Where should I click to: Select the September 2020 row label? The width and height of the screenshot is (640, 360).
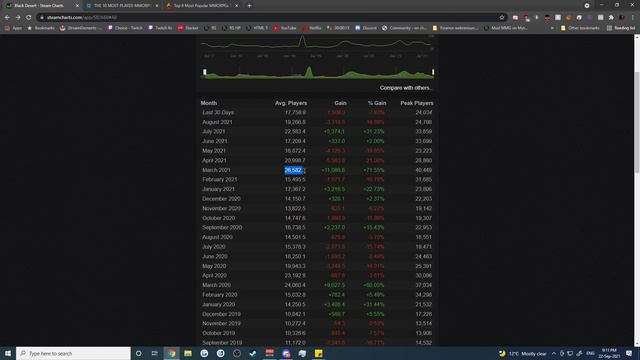click(222, 227)
